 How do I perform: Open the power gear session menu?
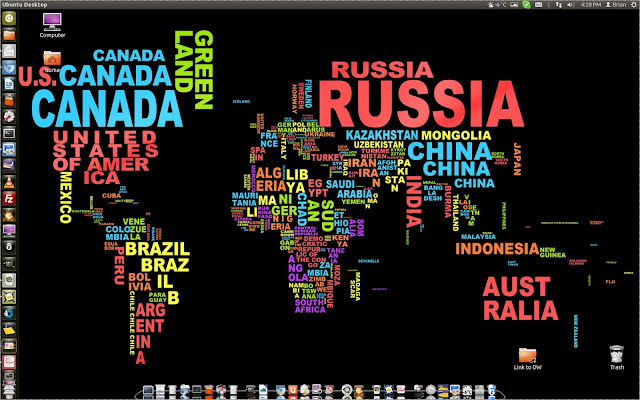click(x=633, y=4)
